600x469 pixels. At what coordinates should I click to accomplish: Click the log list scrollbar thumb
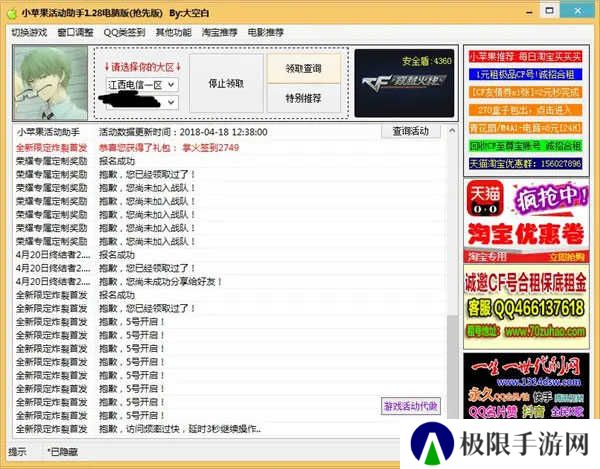pos(452,367)
